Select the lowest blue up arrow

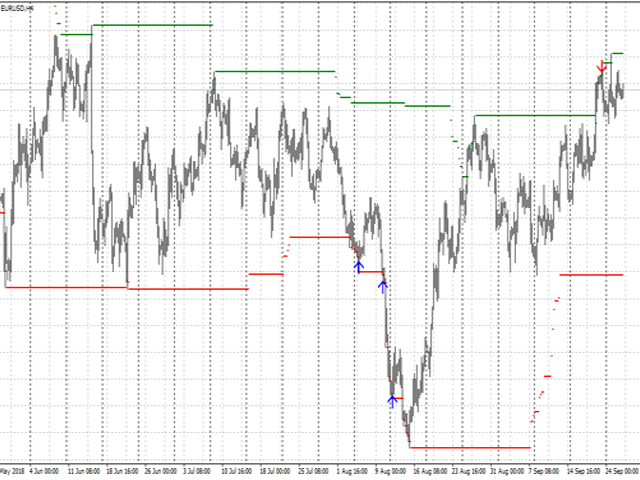point(392,400)
